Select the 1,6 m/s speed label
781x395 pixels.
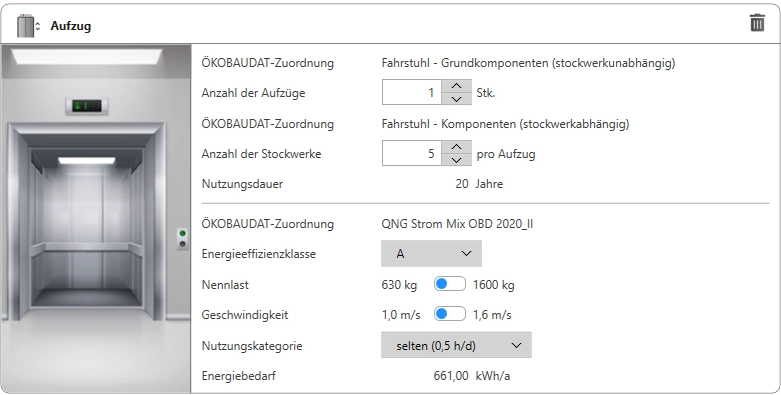[x=492, y=315]
